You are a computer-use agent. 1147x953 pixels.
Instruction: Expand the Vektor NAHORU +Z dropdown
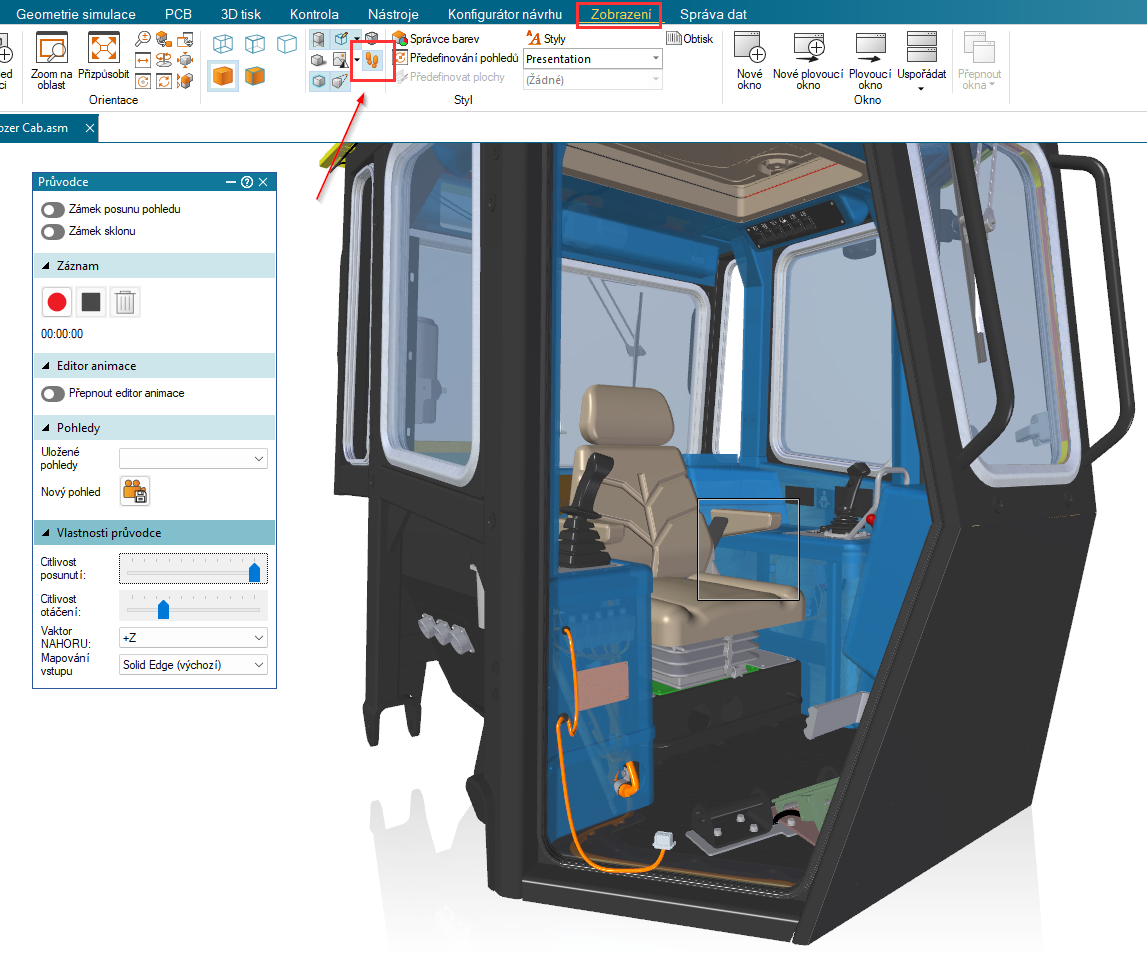click(193, 638)
